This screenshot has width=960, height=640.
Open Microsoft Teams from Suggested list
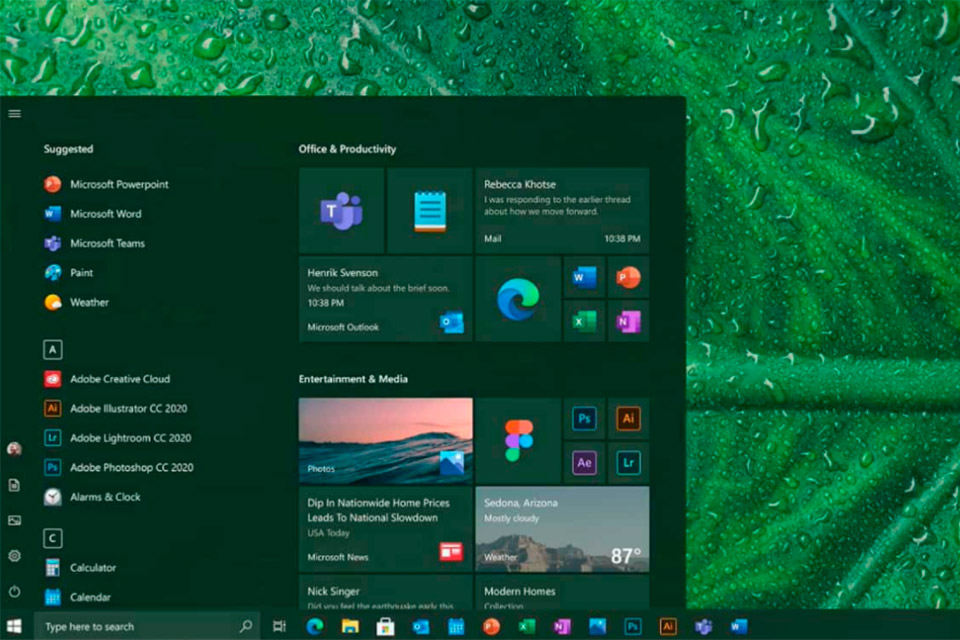coord(94,243)
